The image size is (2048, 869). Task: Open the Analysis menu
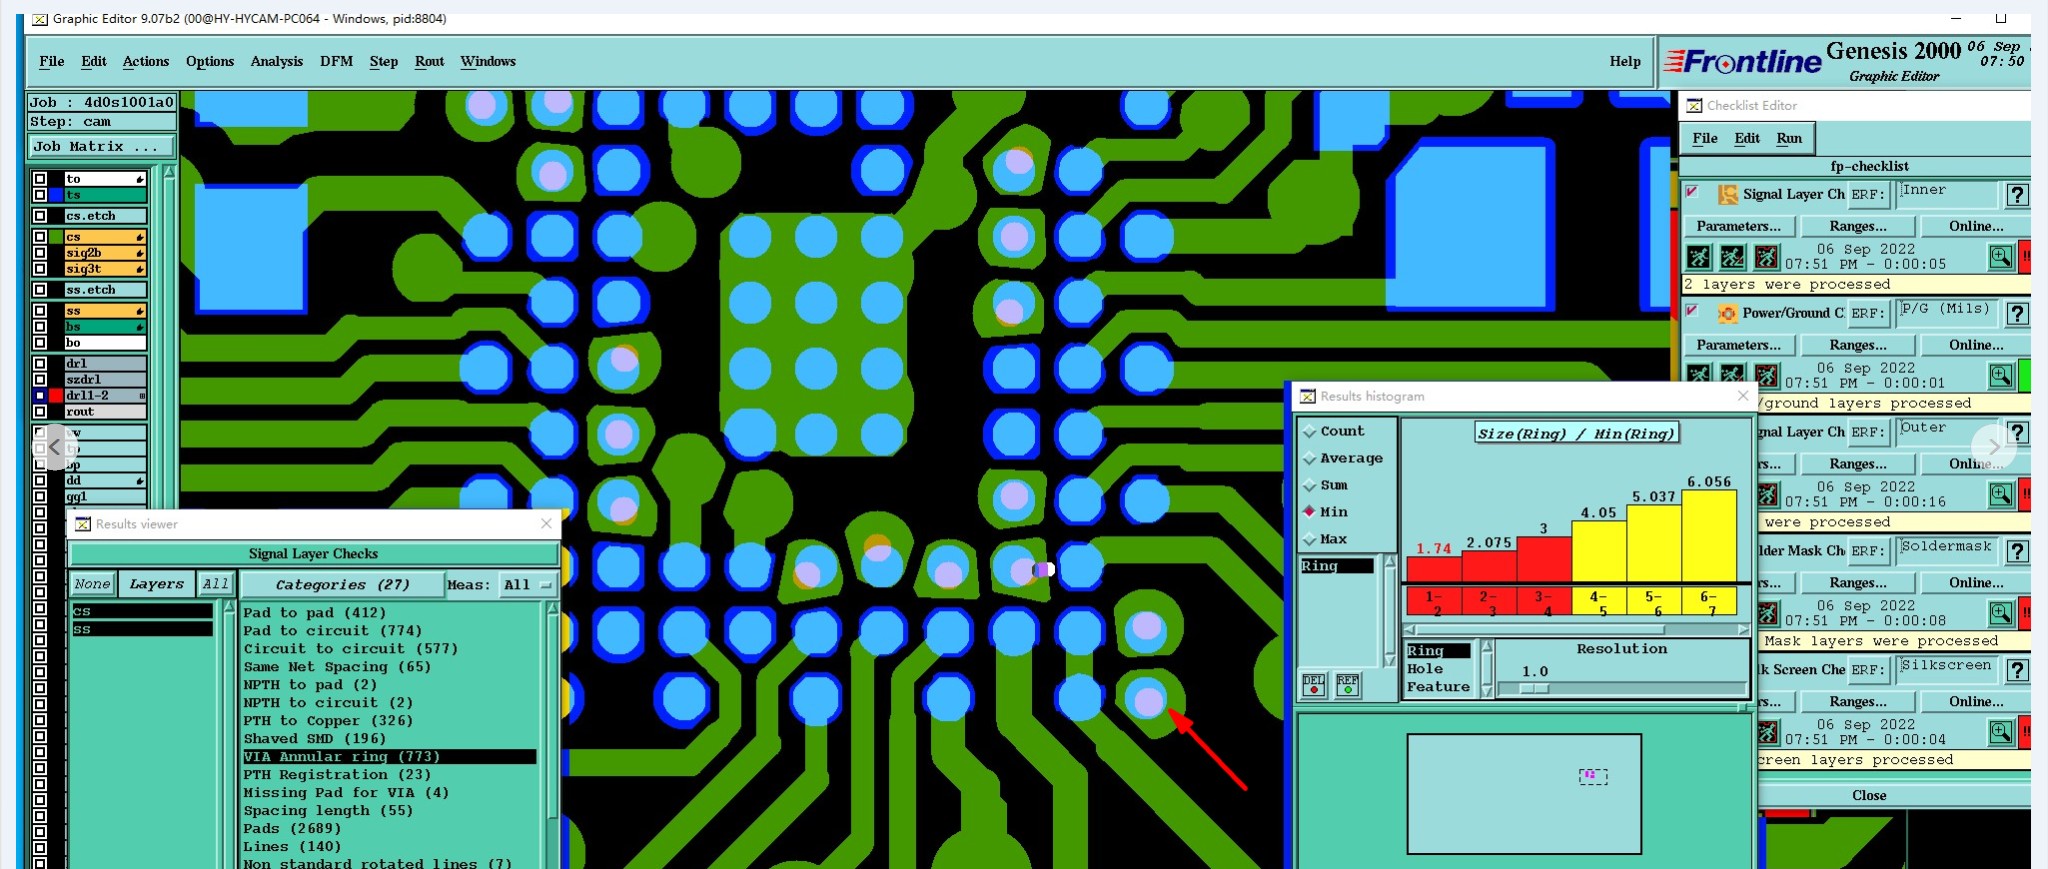277,62
